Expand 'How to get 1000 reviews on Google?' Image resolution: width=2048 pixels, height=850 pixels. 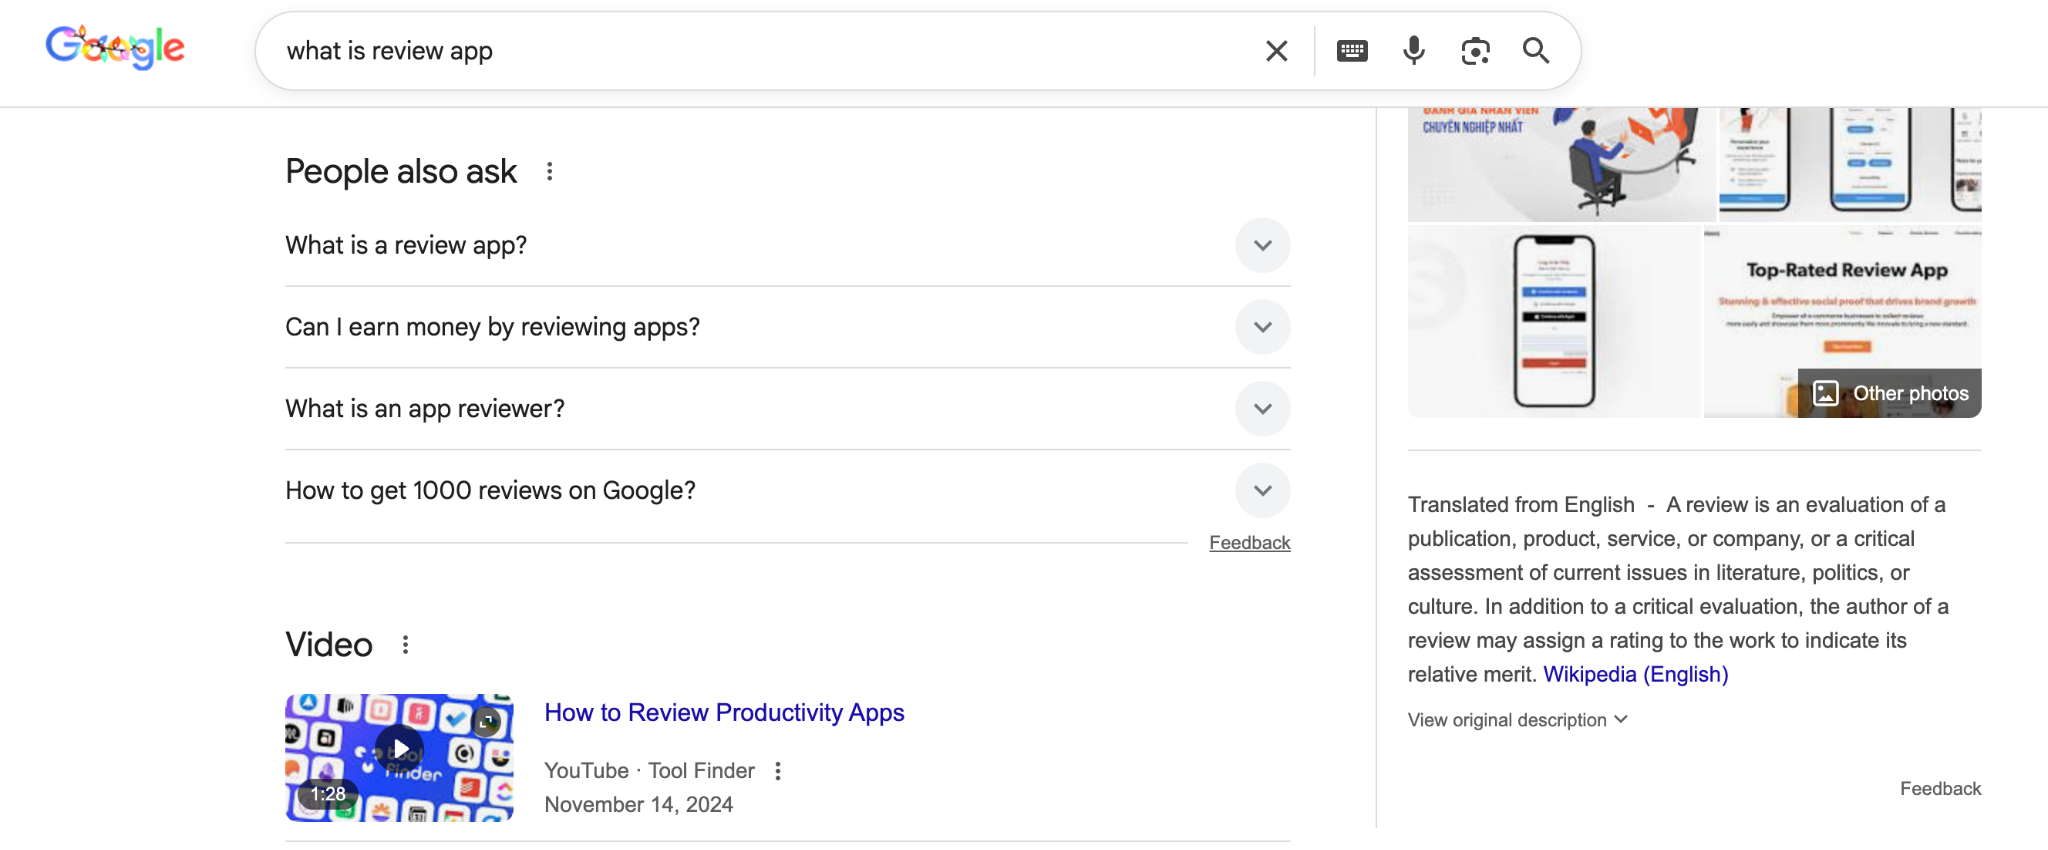tap(1263, 491)
